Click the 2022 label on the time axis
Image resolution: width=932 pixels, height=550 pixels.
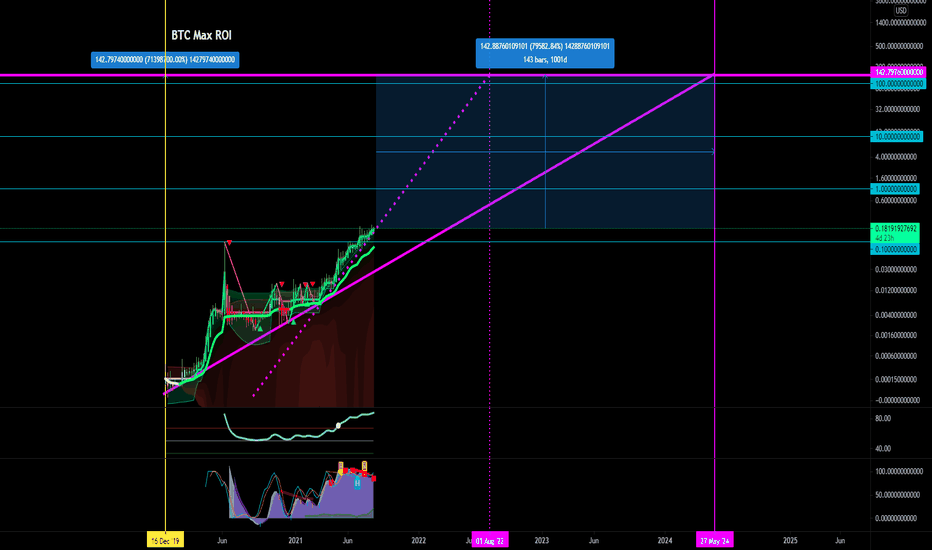pyautogui.click(x=418, y=540)
